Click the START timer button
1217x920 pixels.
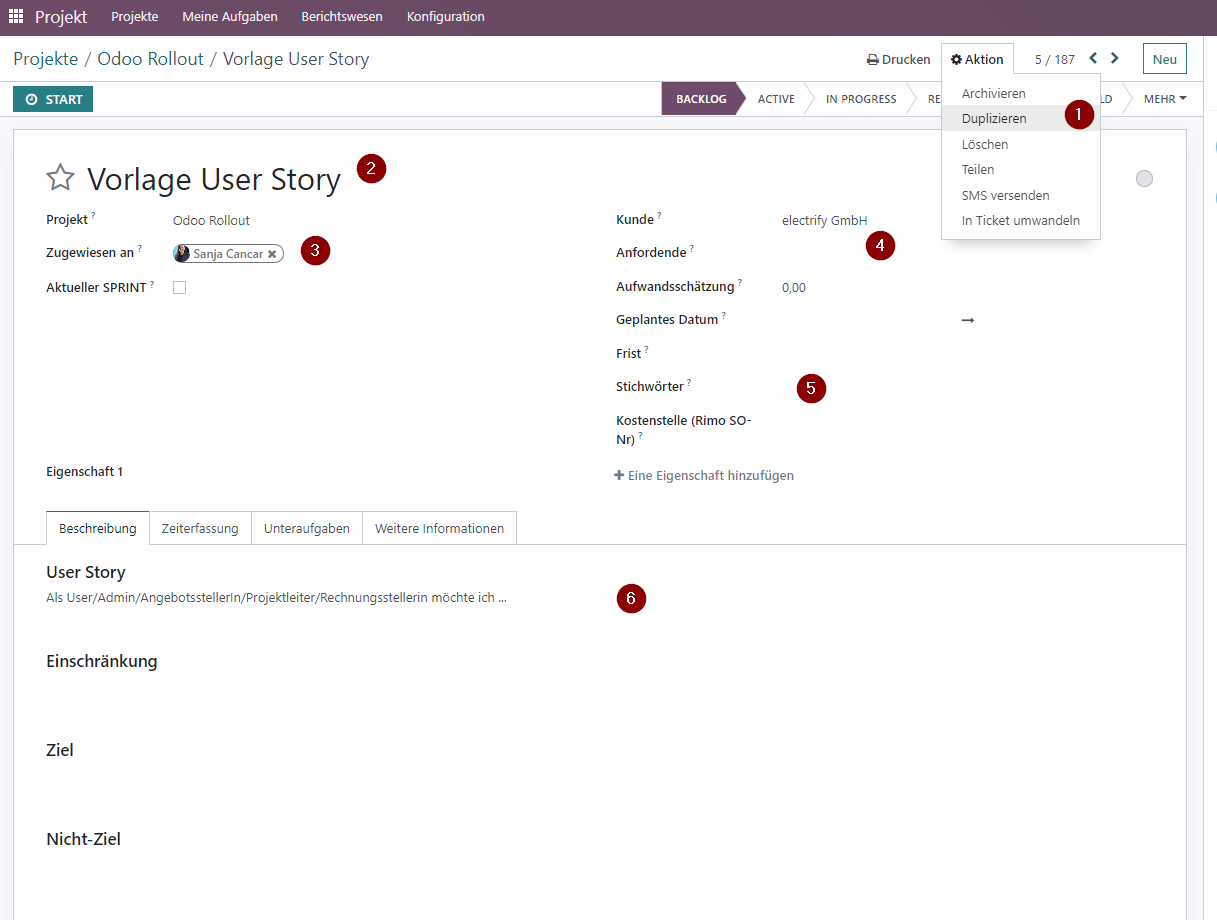click(53, 99)
